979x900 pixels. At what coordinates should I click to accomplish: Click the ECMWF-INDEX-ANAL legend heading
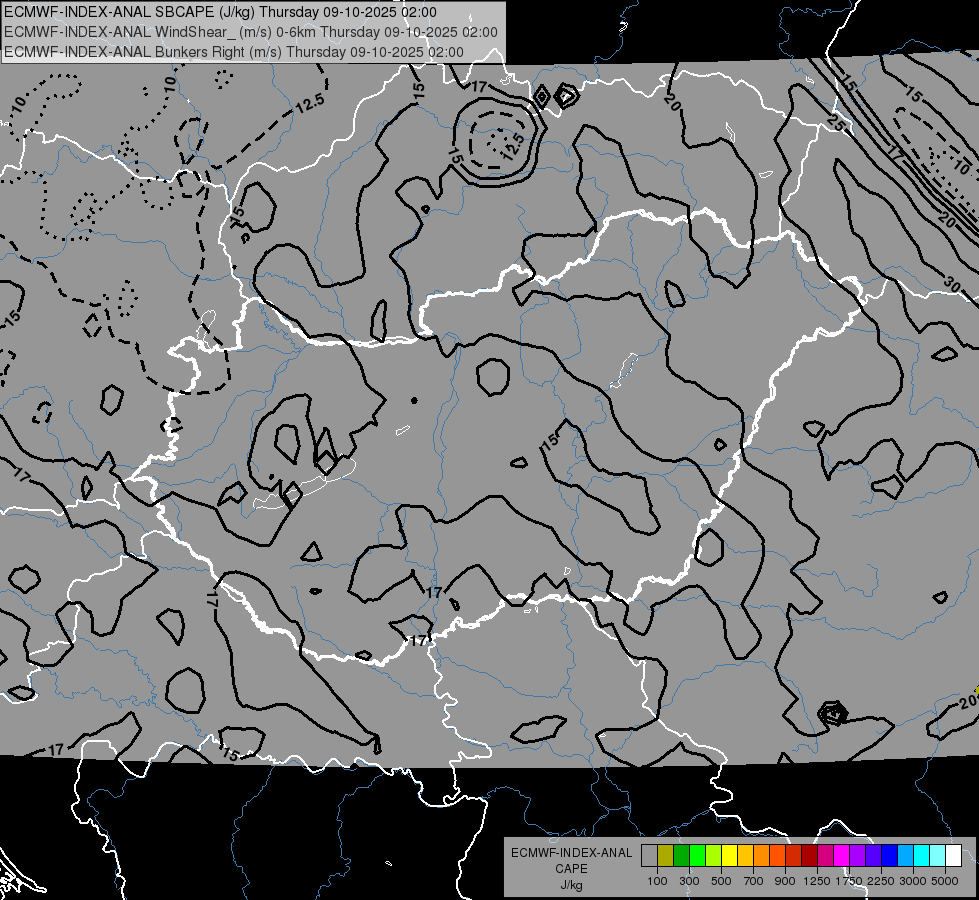click(572, 853)
